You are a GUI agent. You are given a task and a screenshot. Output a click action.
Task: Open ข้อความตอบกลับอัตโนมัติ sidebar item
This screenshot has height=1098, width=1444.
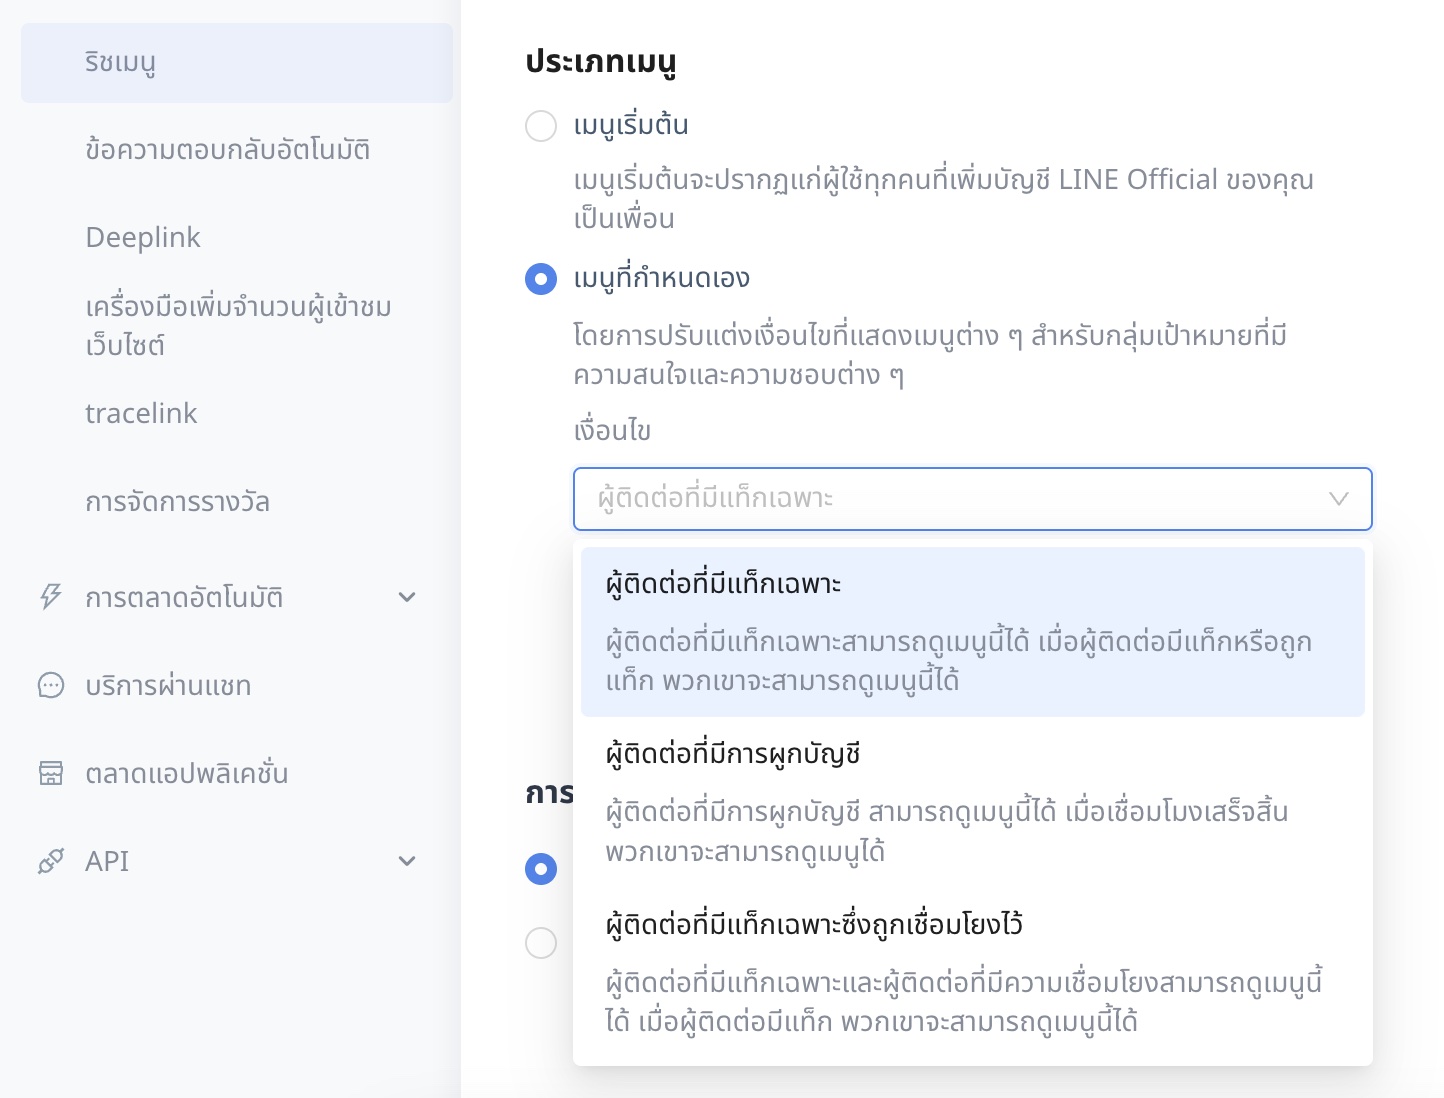(x=228, y=150)
